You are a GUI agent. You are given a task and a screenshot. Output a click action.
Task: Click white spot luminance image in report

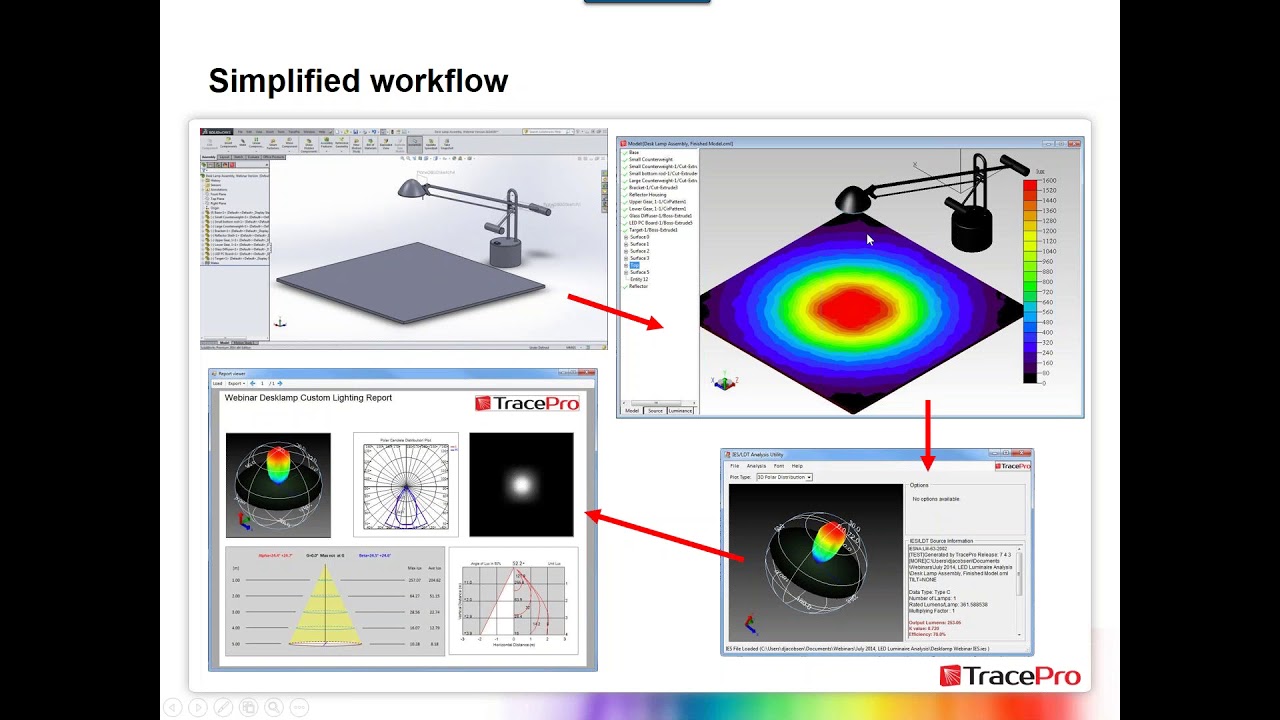click(521, 485)
